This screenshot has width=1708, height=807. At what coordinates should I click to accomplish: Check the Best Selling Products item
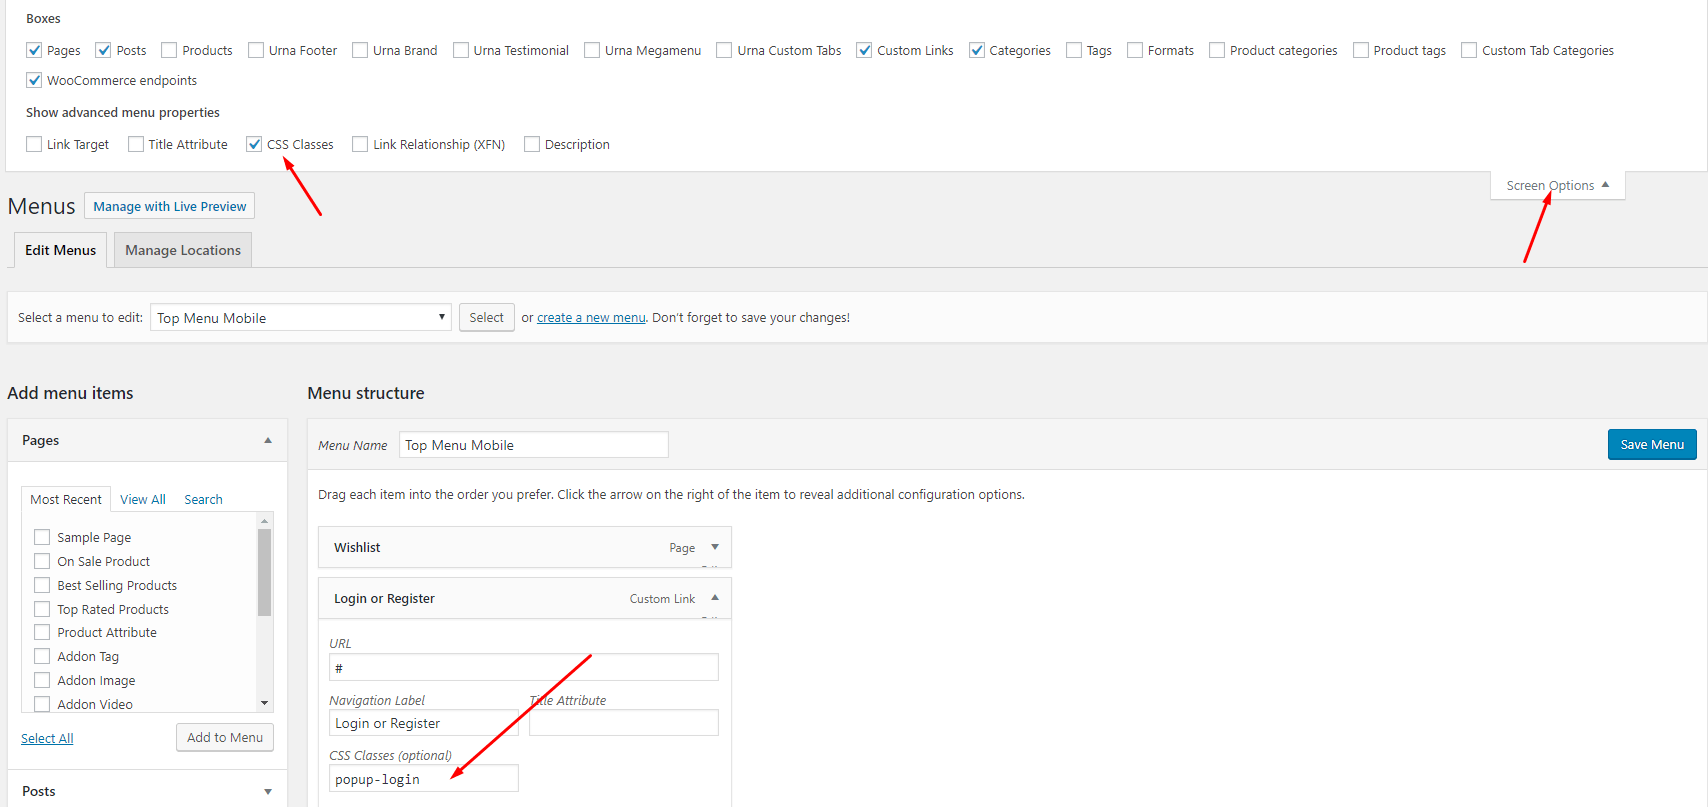pyautogui.click(x=42, y=585)
